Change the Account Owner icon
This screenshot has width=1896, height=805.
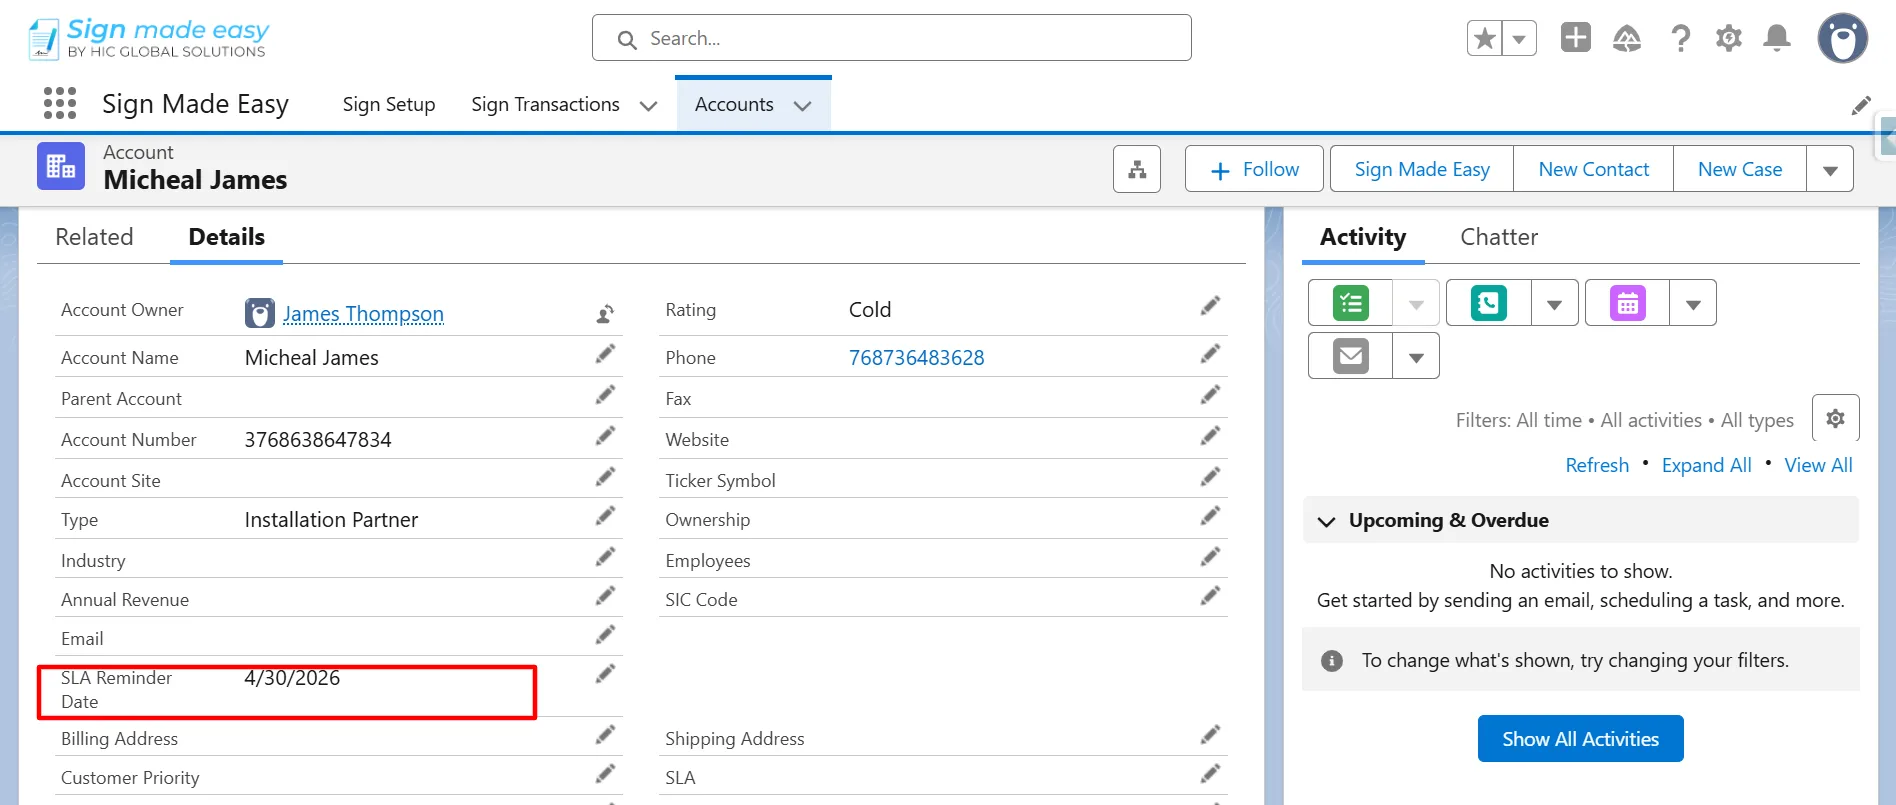click(605, 314)
